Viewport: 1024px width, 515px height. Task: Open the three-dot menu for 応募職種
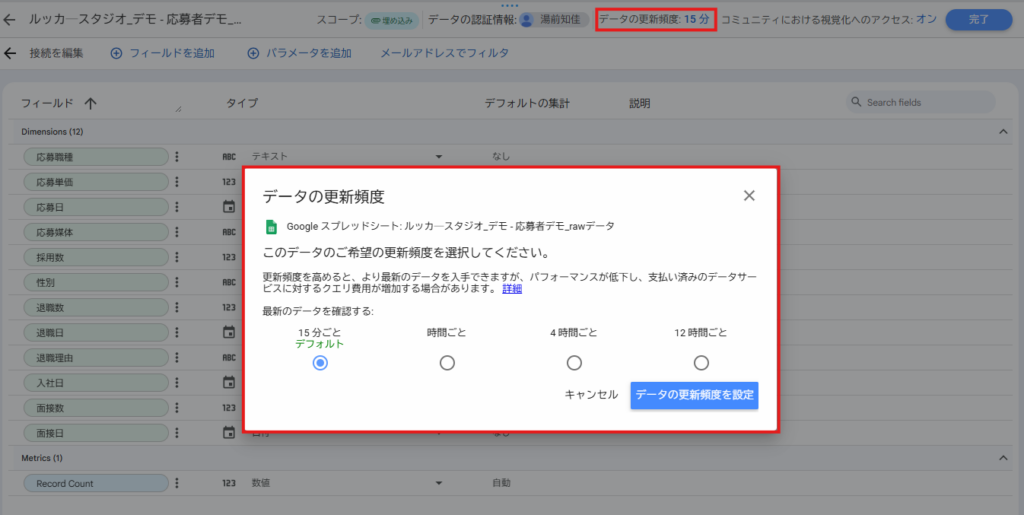click(176, 156)
